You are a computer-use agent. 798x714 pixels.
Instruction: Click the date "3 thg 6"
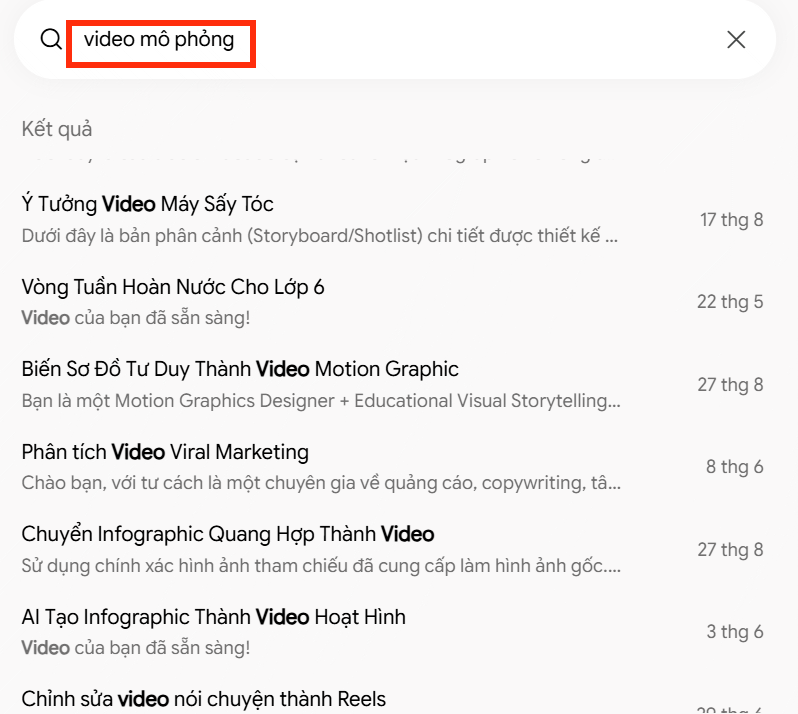pyautogui.click(x=734, y=632)
